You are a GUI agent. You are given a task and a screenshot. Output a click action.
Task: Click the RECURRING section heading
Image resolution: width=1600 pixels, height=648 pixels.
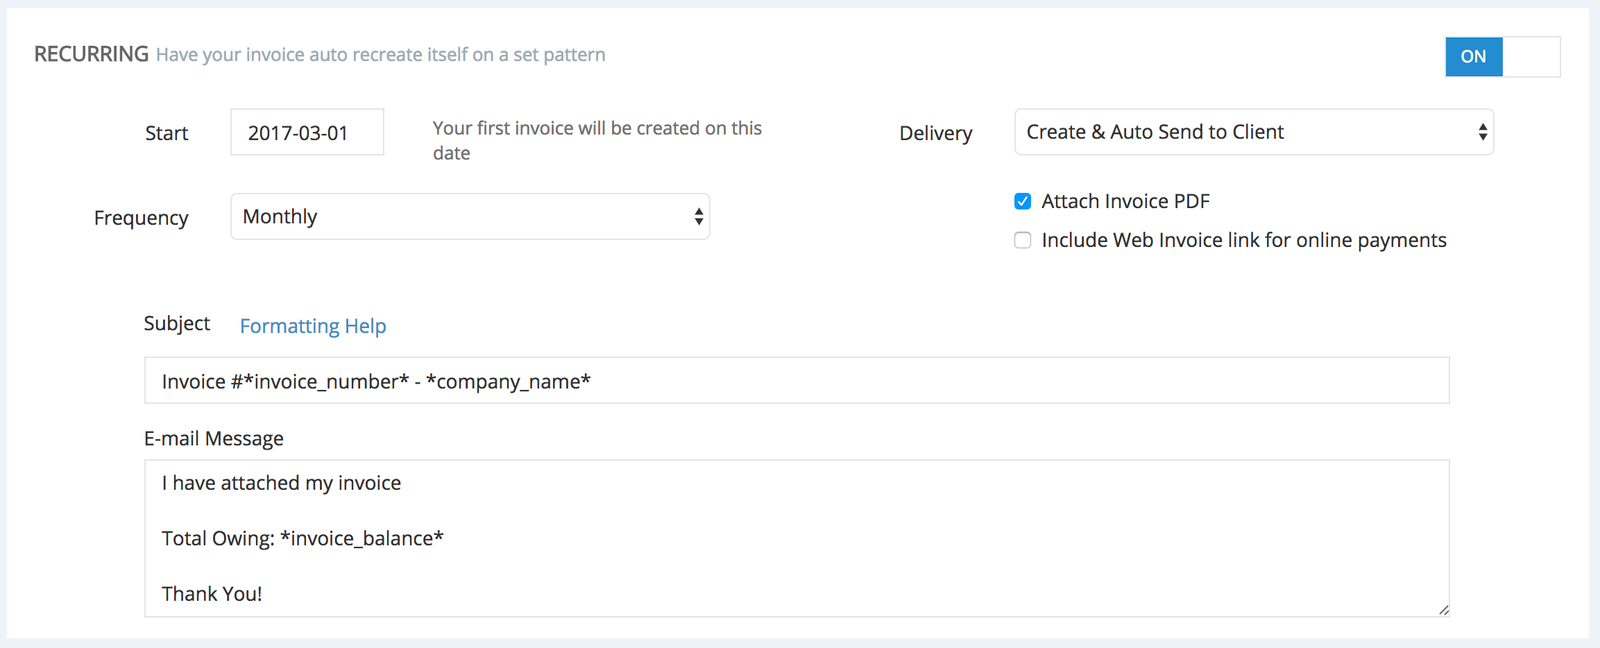point(91,54)
